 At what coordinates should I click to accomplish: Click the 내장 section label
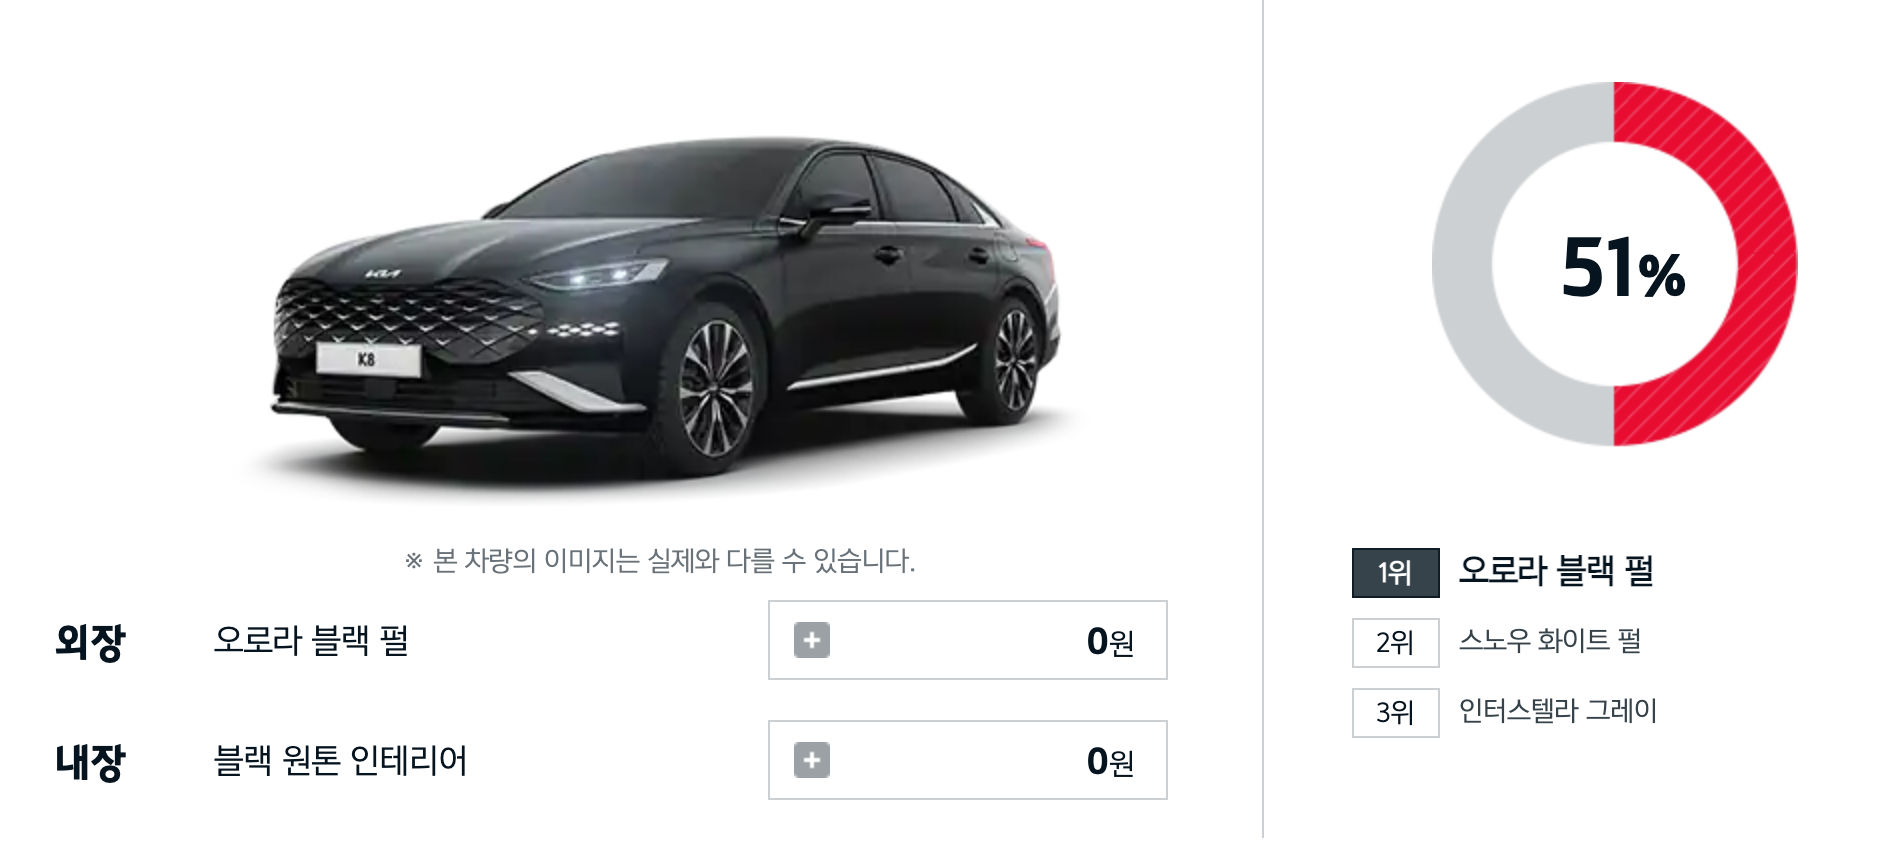pos(90,761)
